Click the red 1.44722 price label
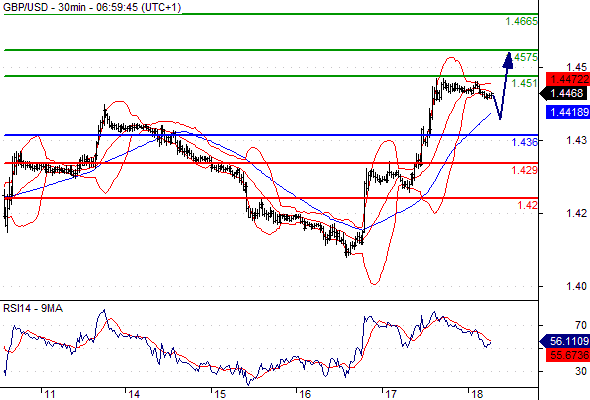 coord(568,79)
